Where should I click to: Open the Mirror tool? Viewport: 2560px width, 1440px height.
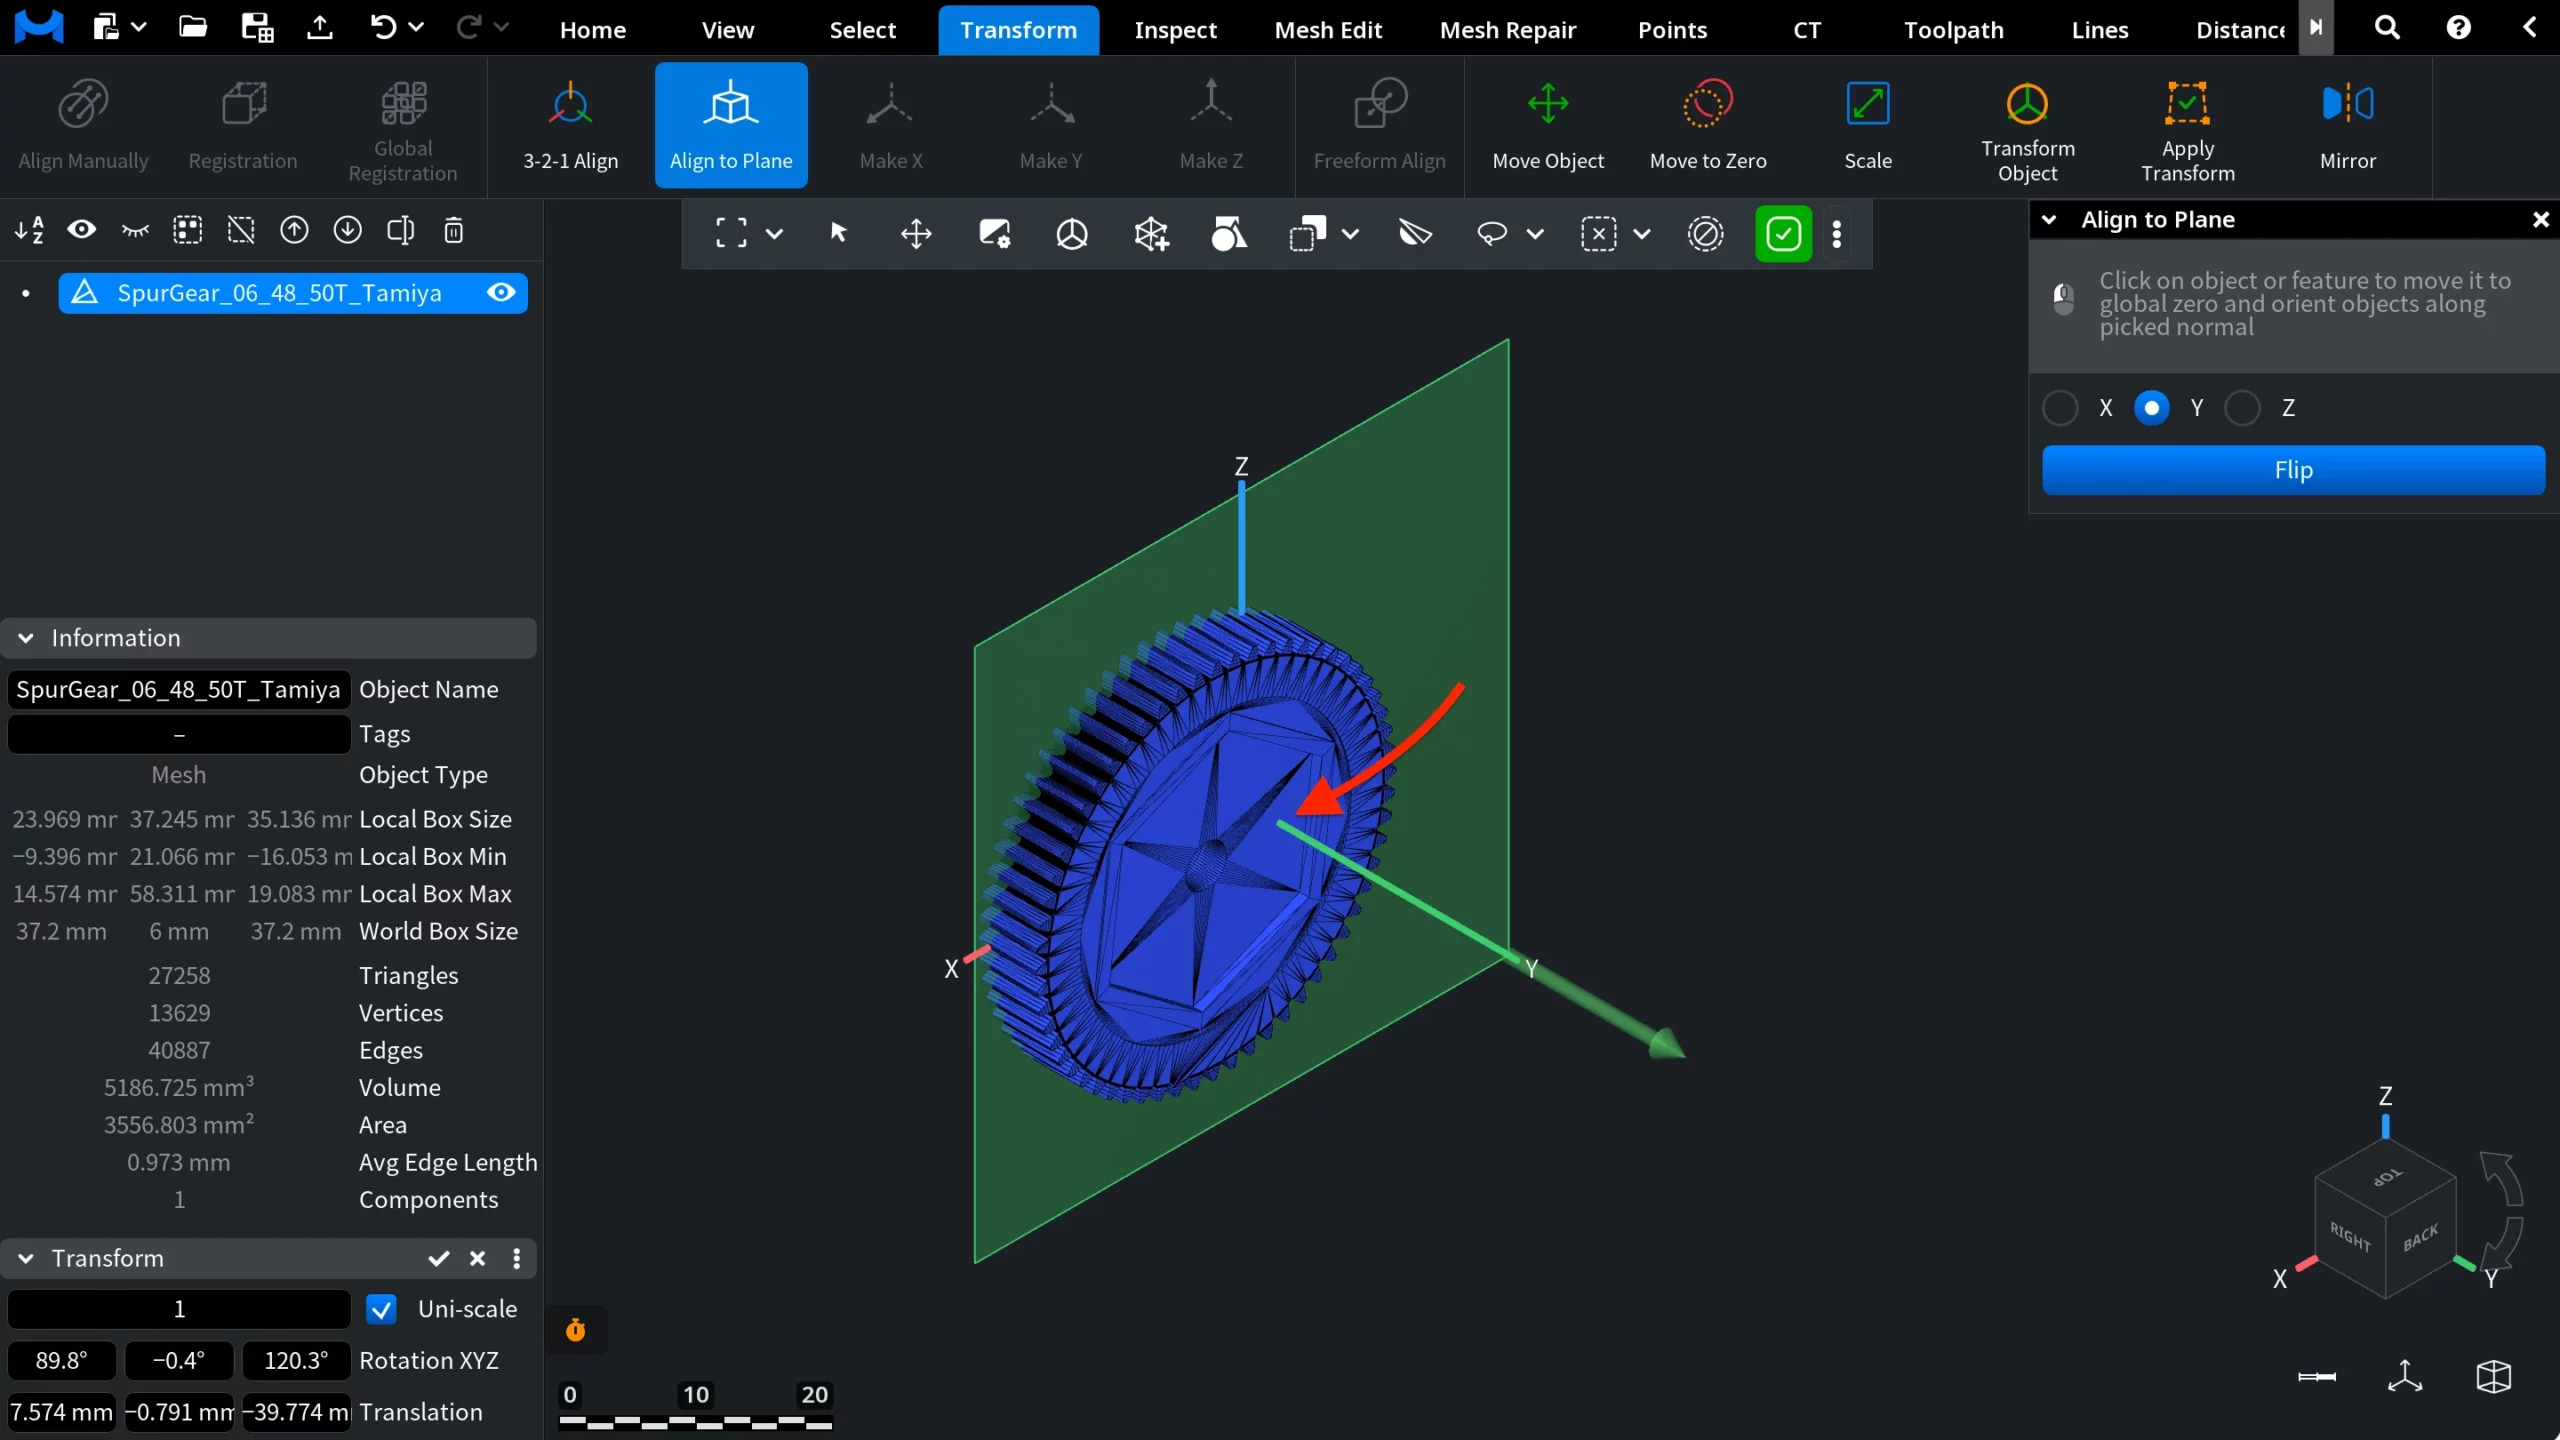pyautogui.click(x=2348, y=125)
